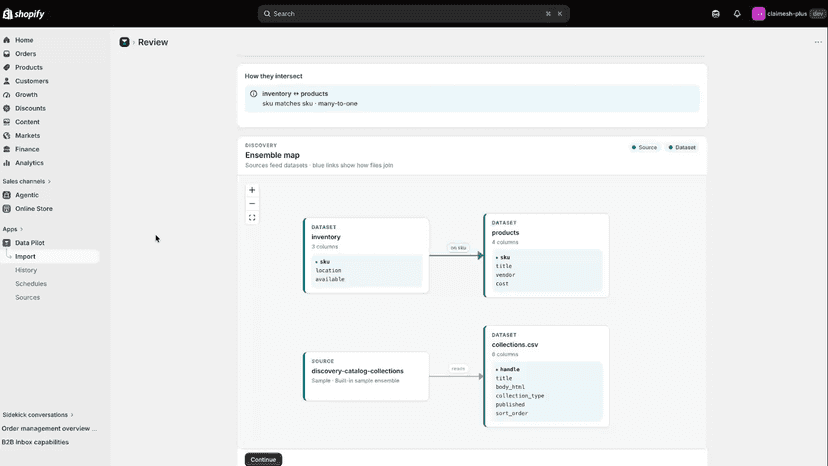Viewport: 828px width, 466px height.
Task: Click the Products tag icon
Action: coord(6,68)
